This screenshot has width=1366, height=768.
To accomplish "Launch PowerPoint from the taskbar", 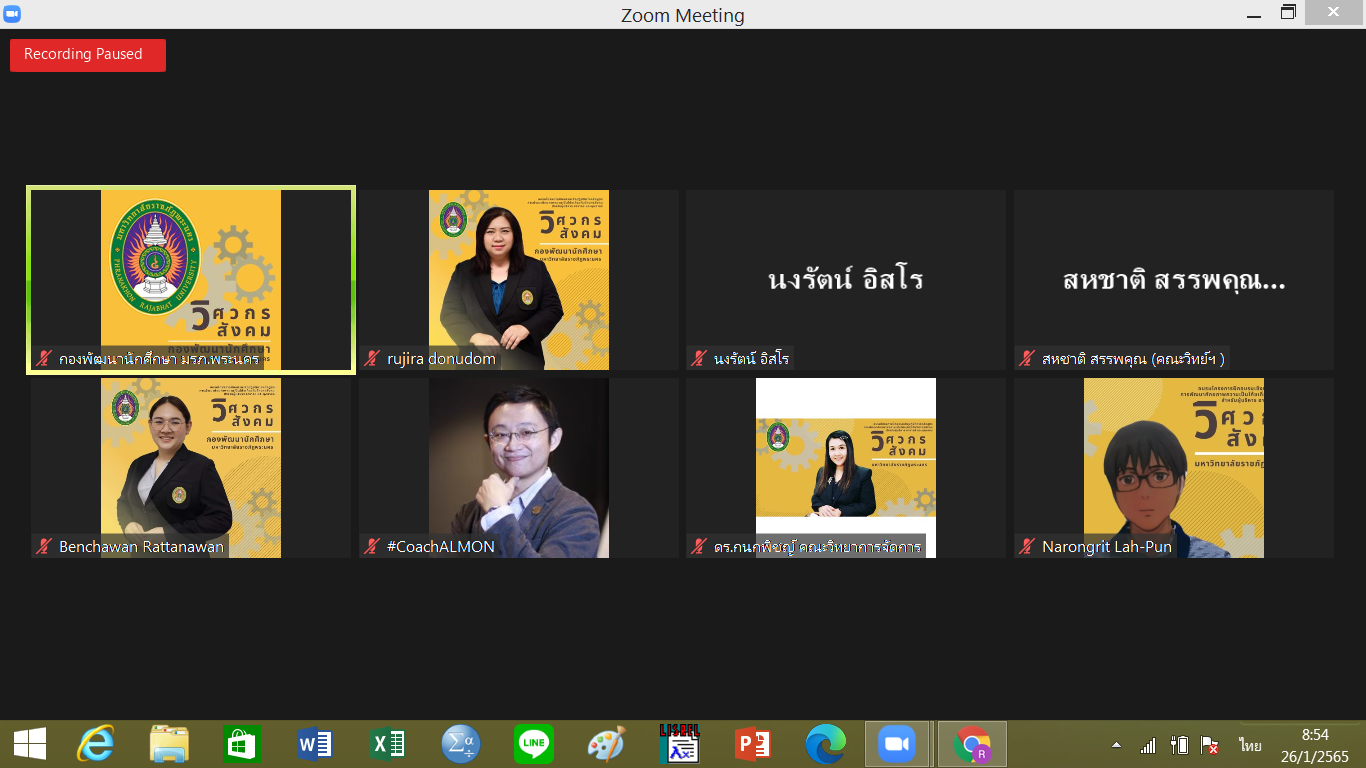I will pyautogui.click(x=752, y=744).
